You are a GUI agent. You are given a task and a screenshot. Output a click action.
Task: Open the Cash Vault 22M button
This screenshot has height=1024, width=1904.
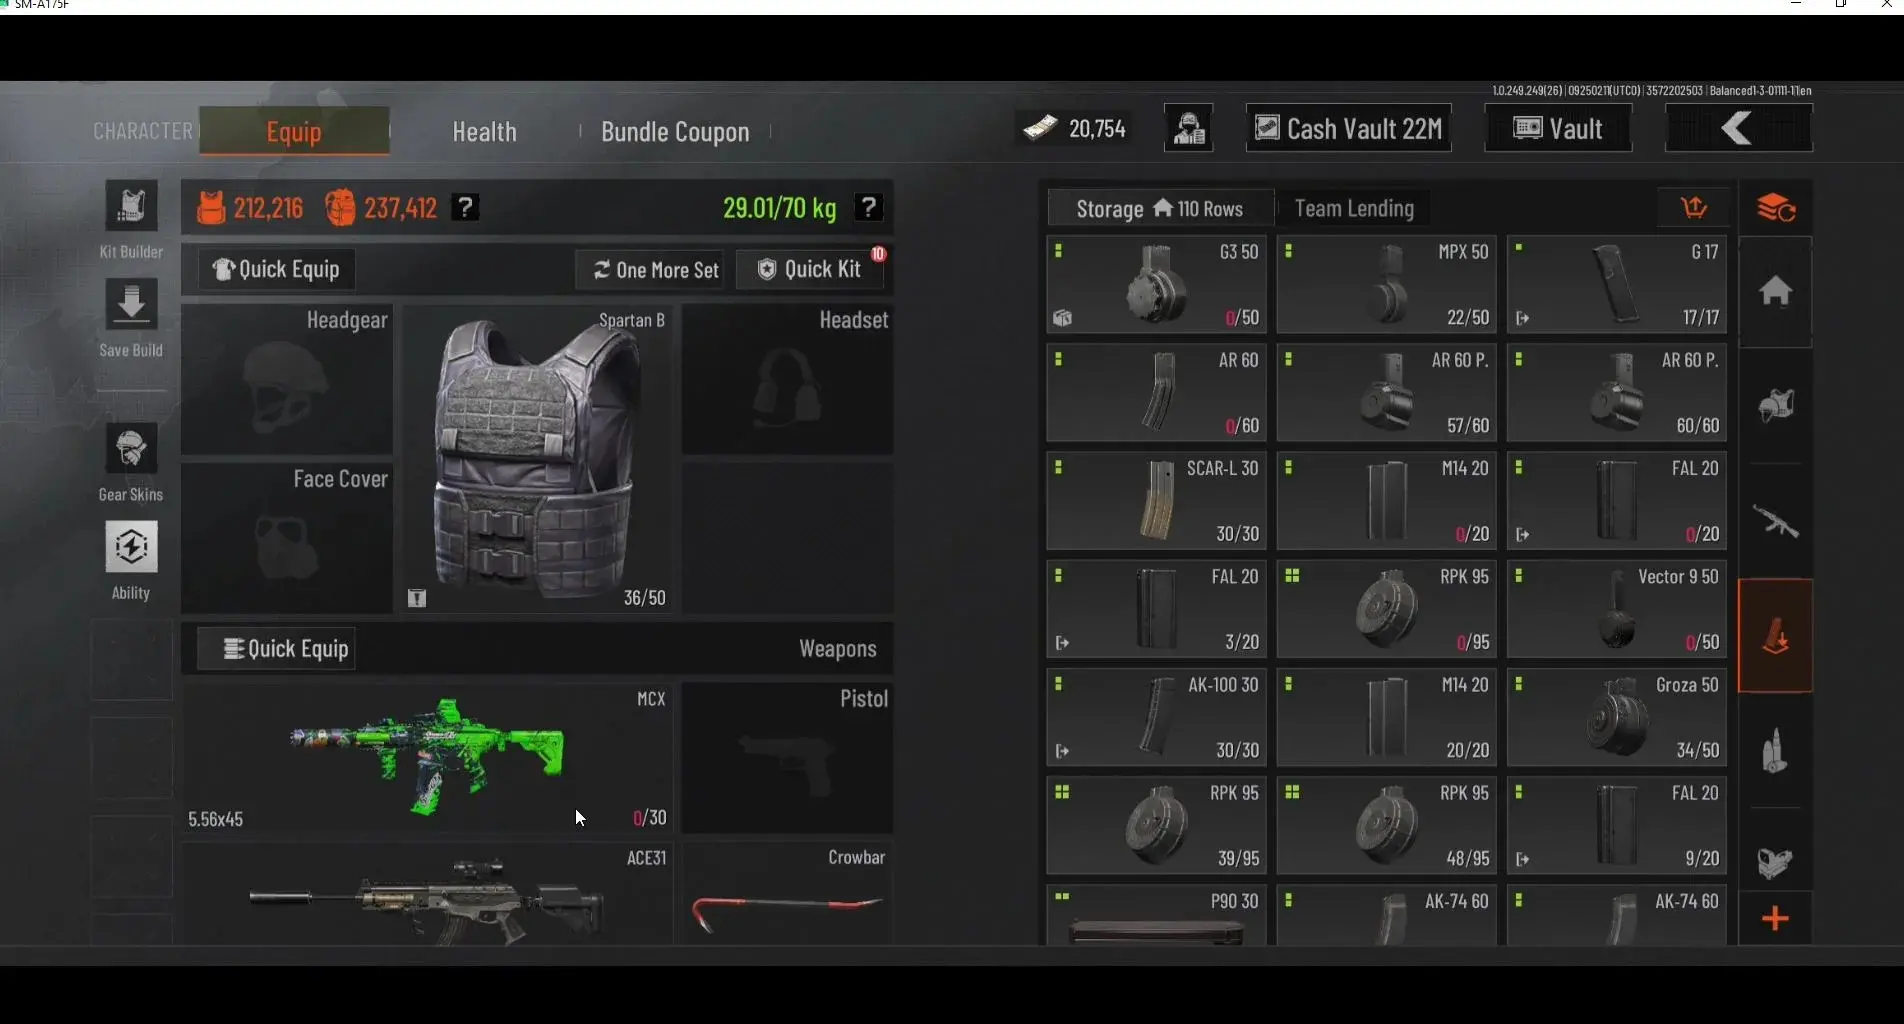click(x=1348, y=128)
